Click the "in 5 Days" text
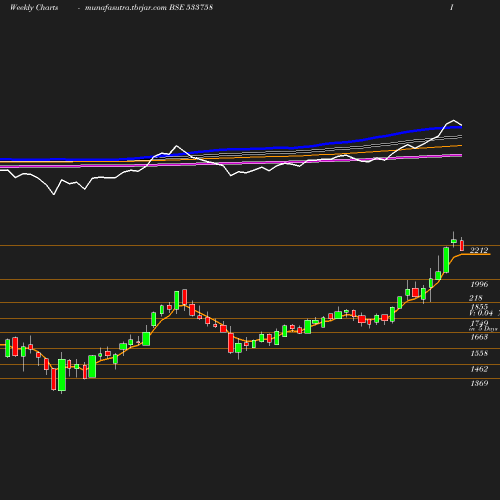Viewport: 500px width, 500px height. [x=483, y=329]
